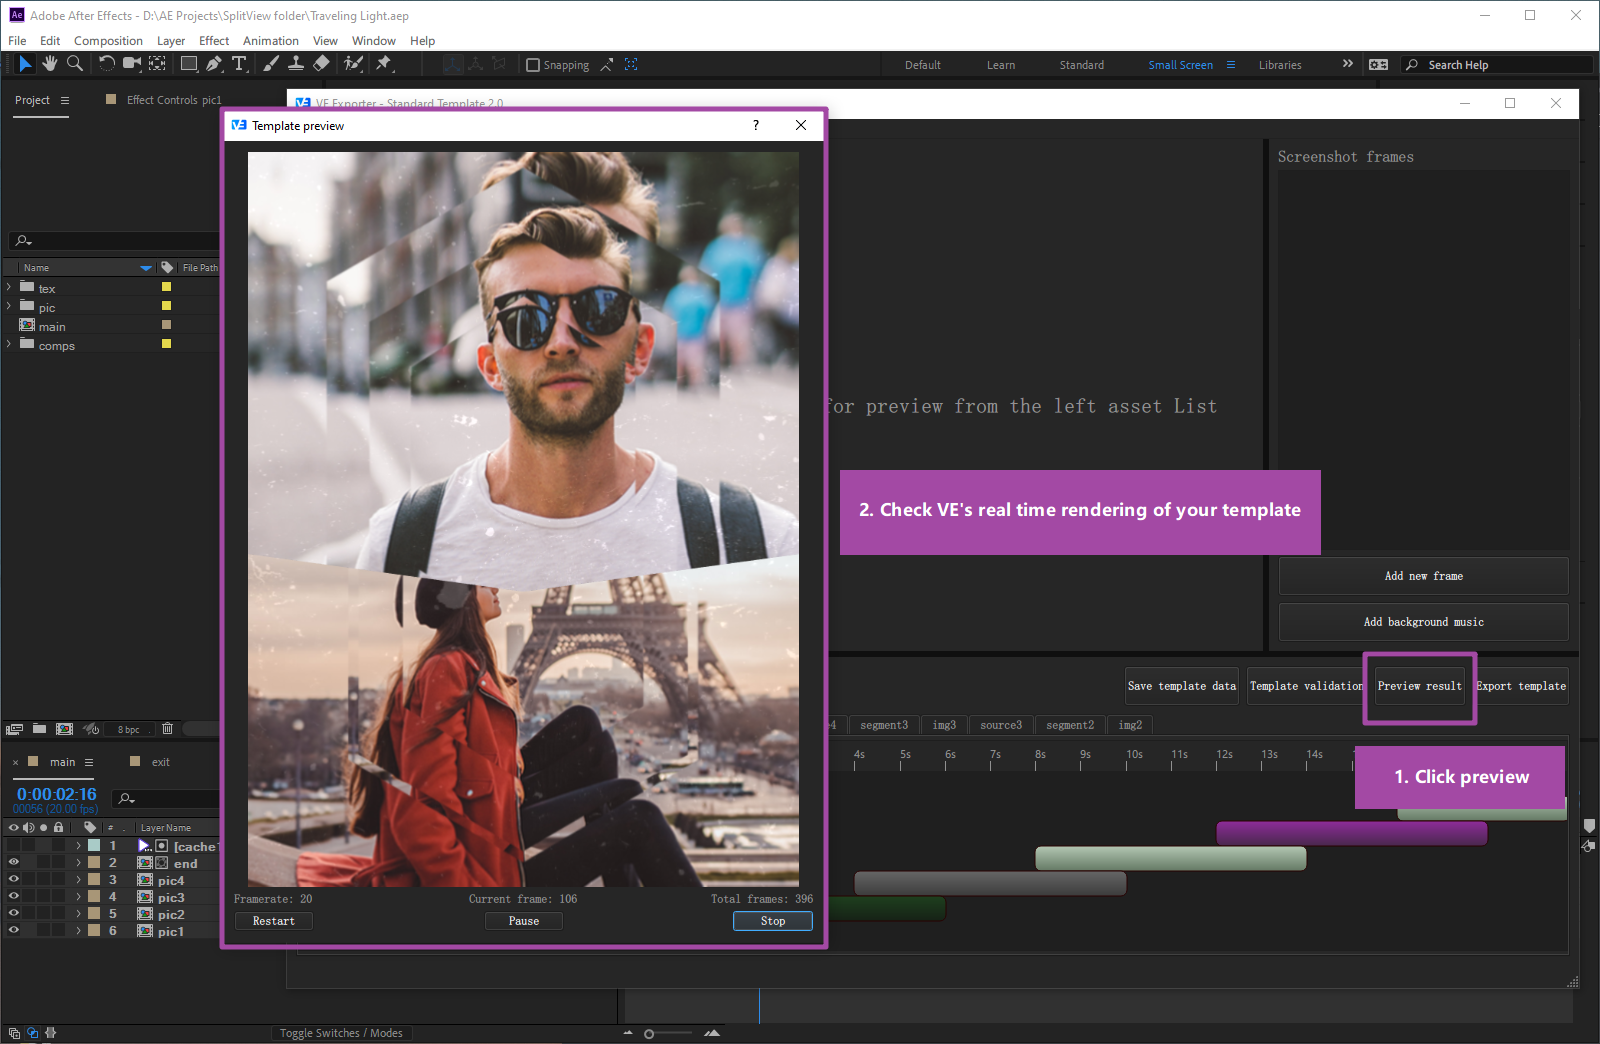Screen dimensions: 1600x1044
Task: Click the Pause button in Template preview
Action: (524, 921)
